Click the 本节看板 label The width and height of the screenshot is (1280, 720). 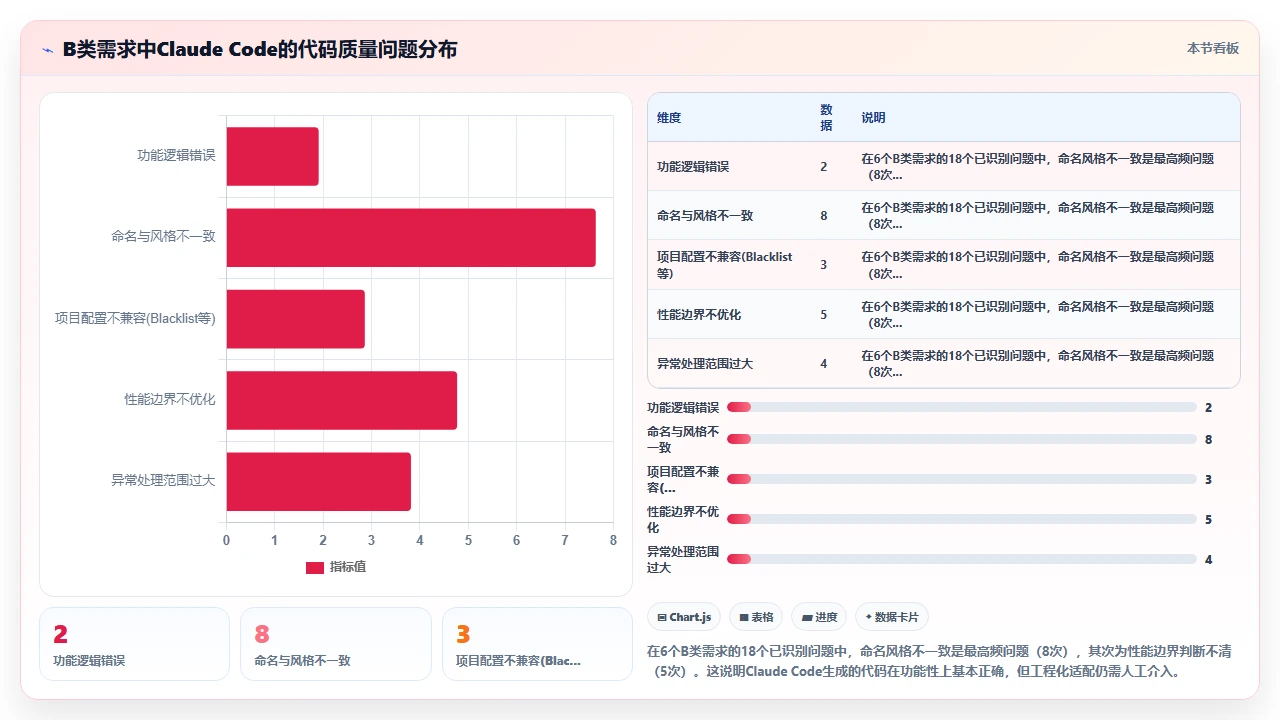[1212, 48]
